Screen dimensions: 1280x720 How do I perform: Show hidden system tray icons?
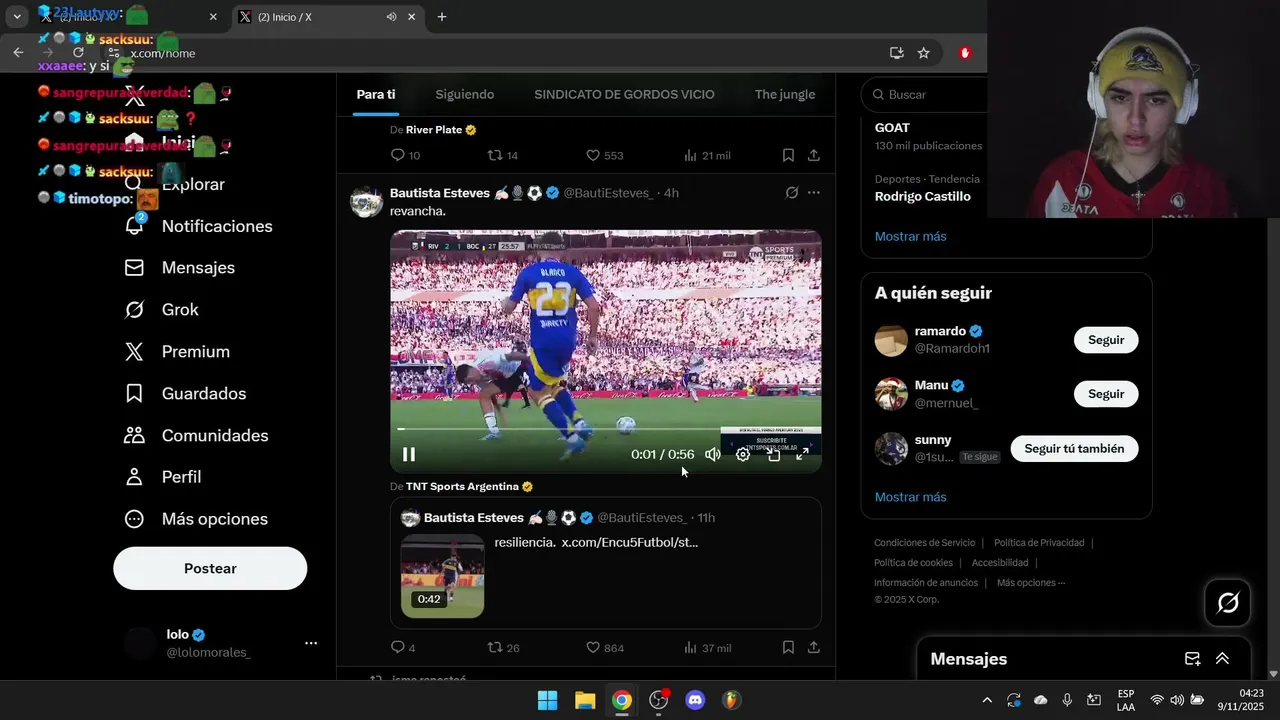click(x=987, y=700)
